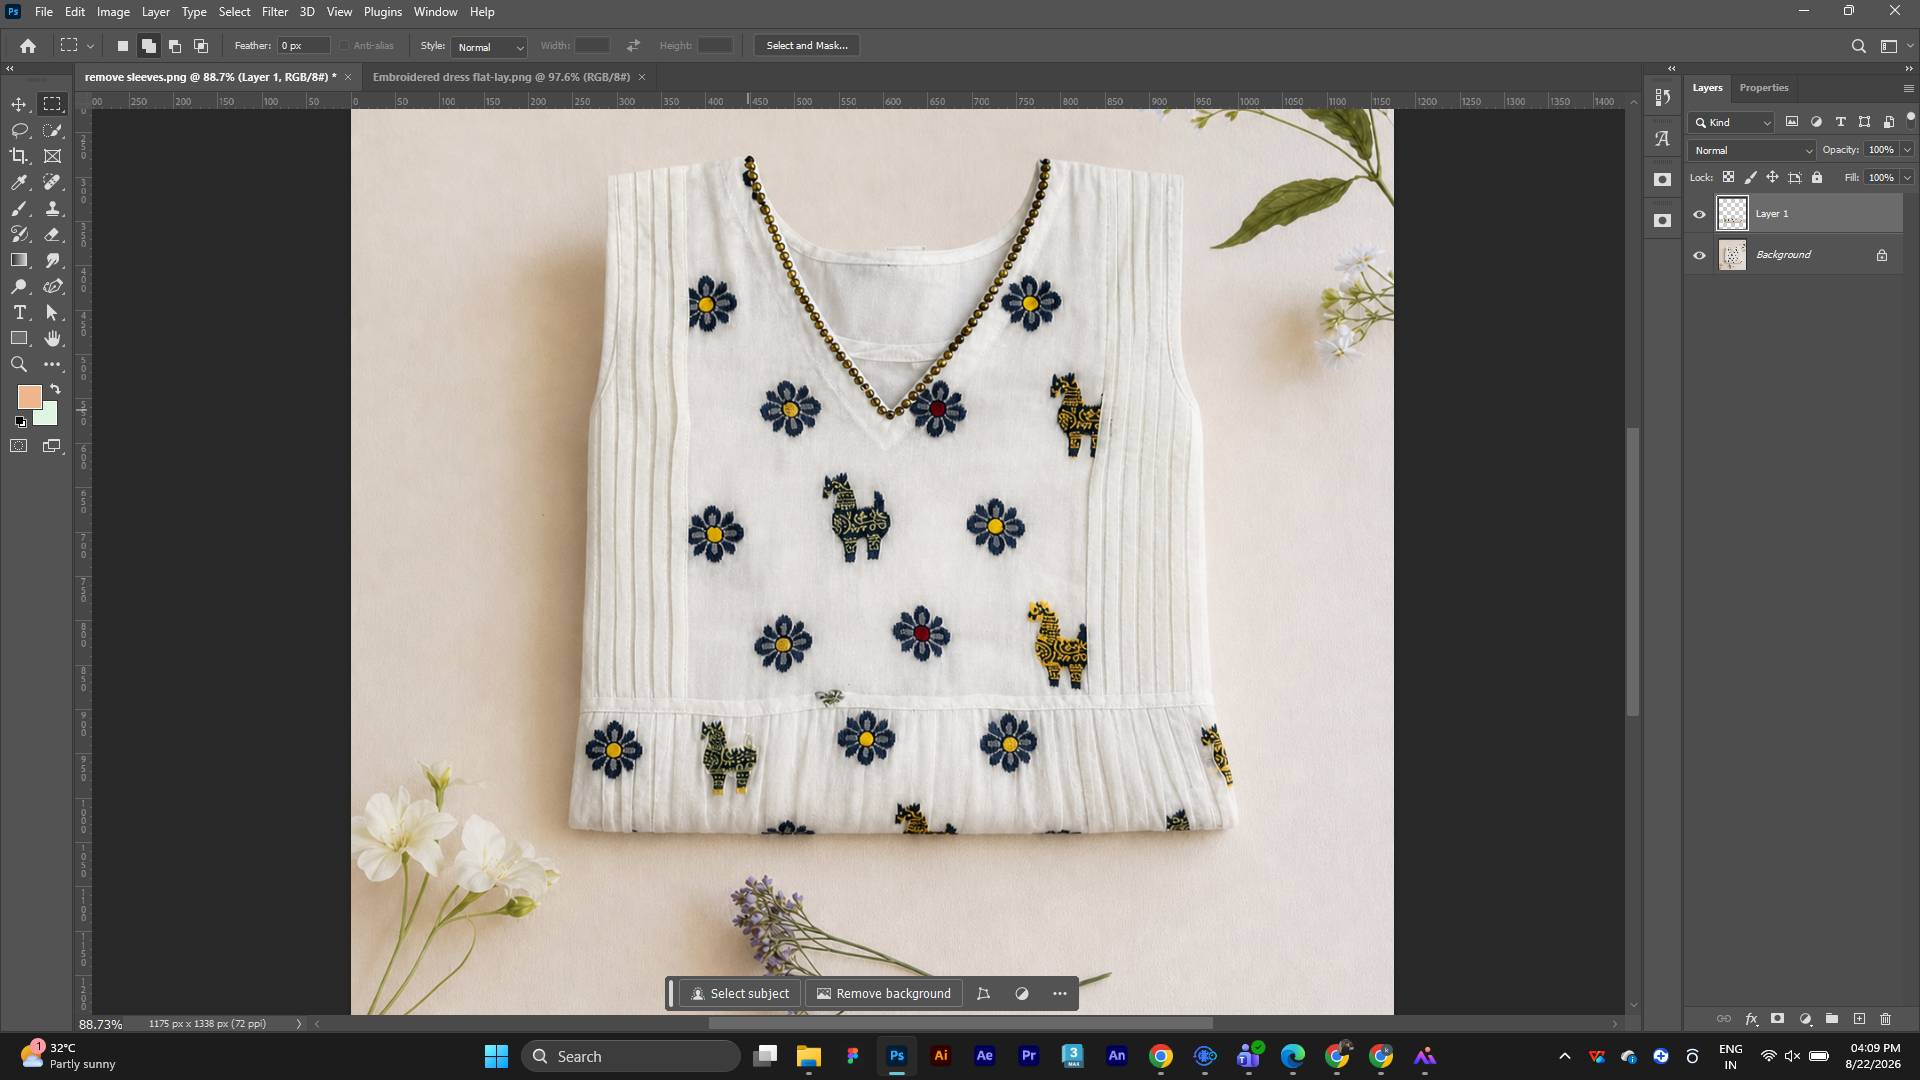Select the Zoom tool in toolbar
Viewport: 1920px width, 1080px height.
pyautogui.click(x=19, y=364)
